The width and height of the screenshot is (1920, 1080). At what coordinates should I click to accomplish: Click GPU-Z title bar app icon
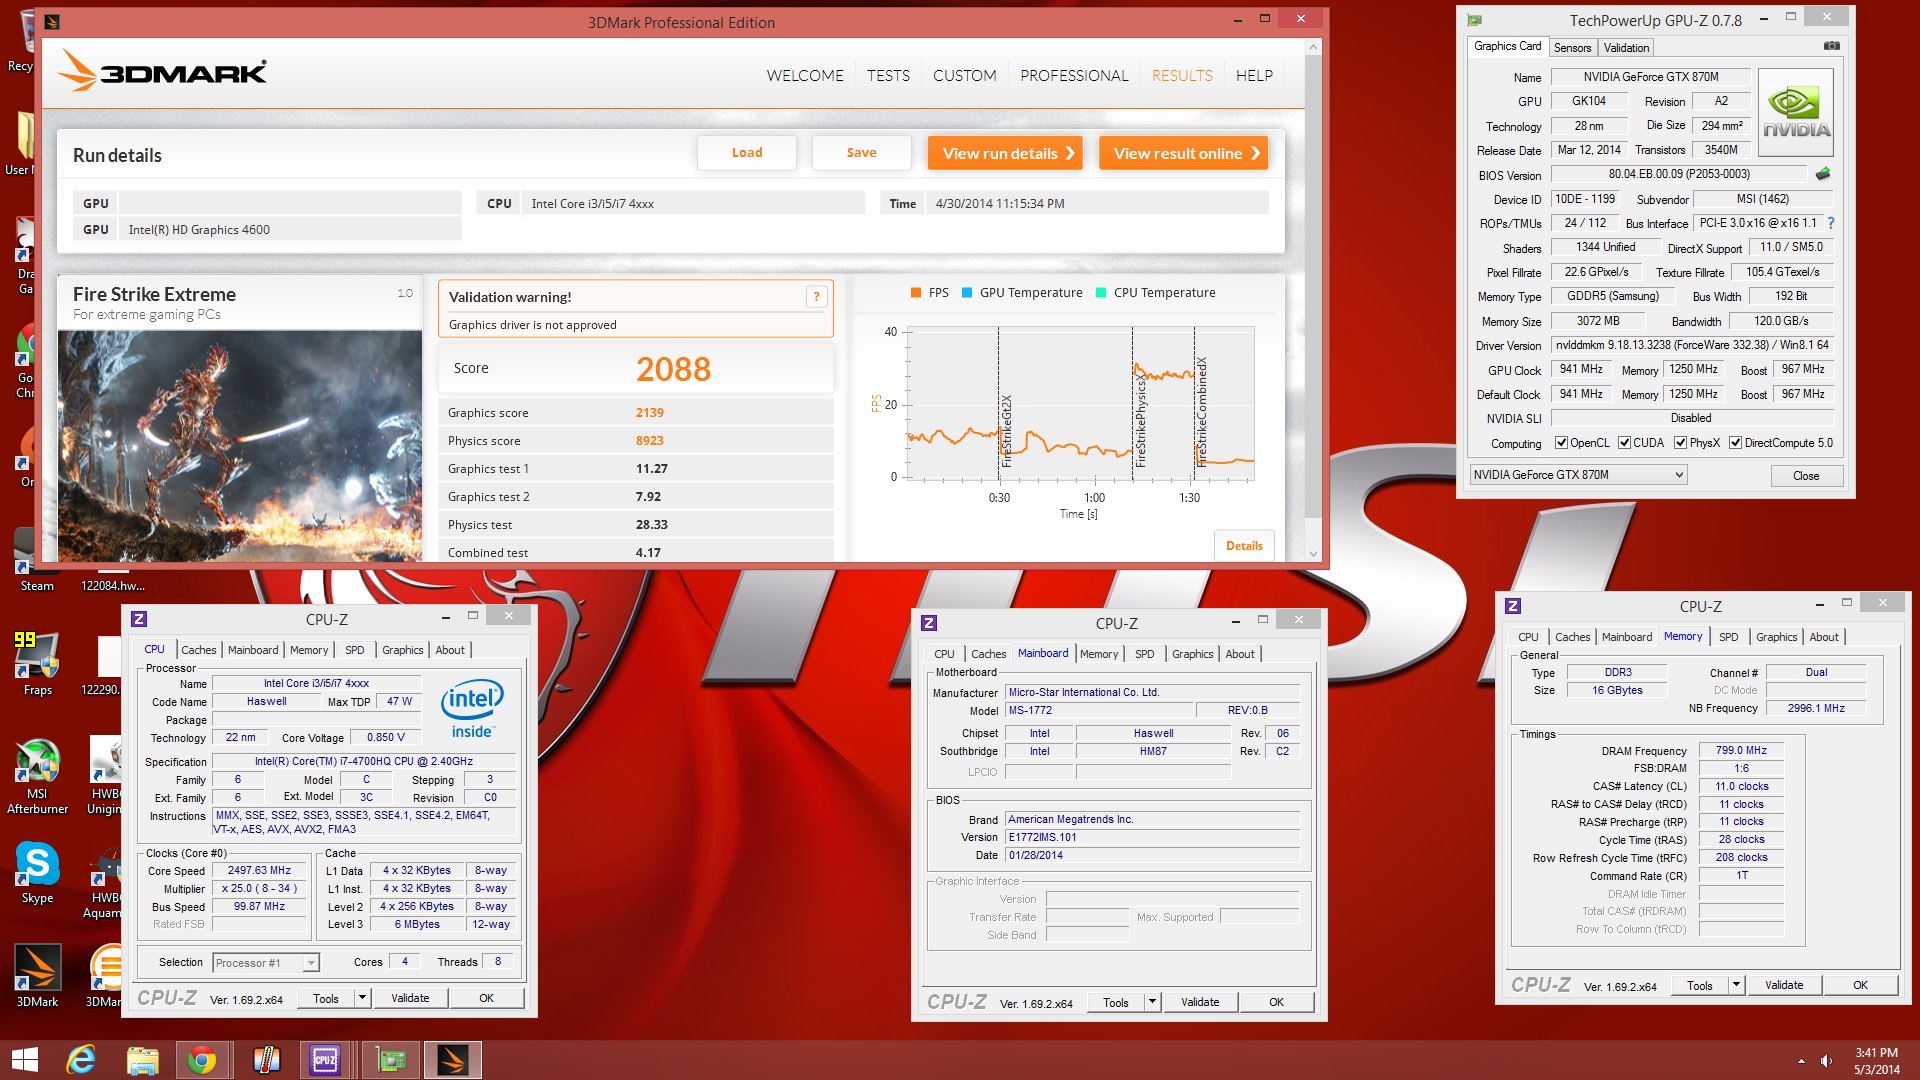click(1475, 20)
